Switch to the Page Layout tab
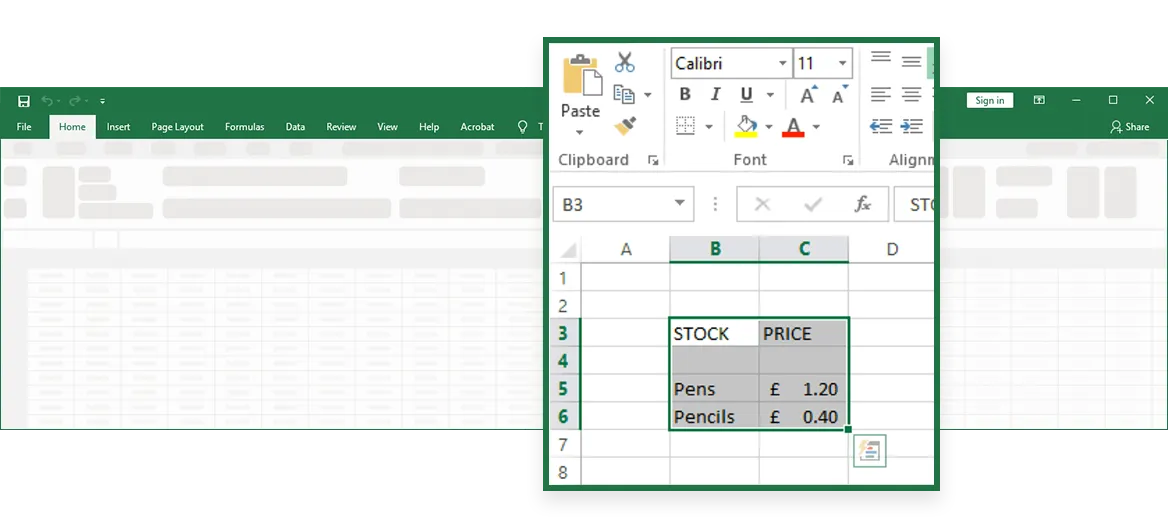 tap(177, 127)
